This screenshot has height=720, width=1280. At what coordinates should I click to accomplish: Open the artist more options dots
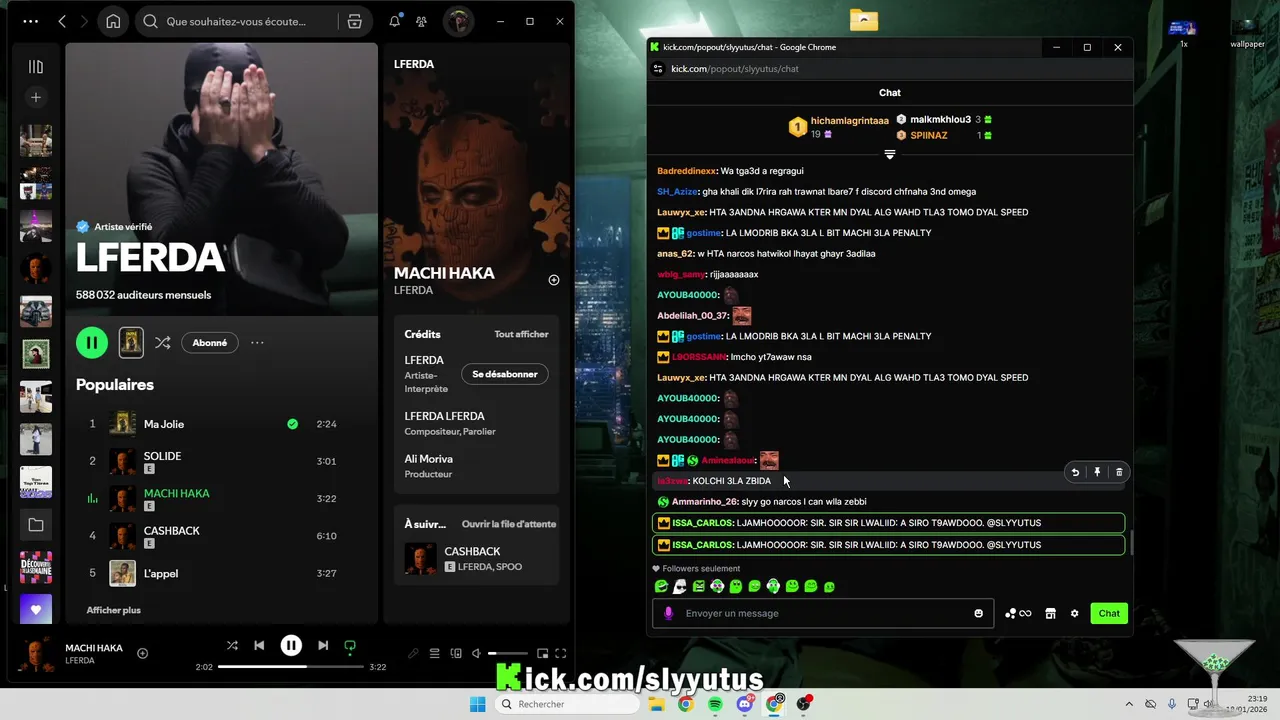(x=257, y=343)
